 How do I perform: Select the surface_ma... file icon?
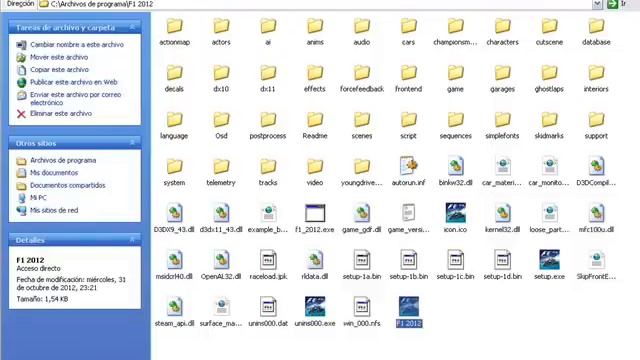coord(221,307)
